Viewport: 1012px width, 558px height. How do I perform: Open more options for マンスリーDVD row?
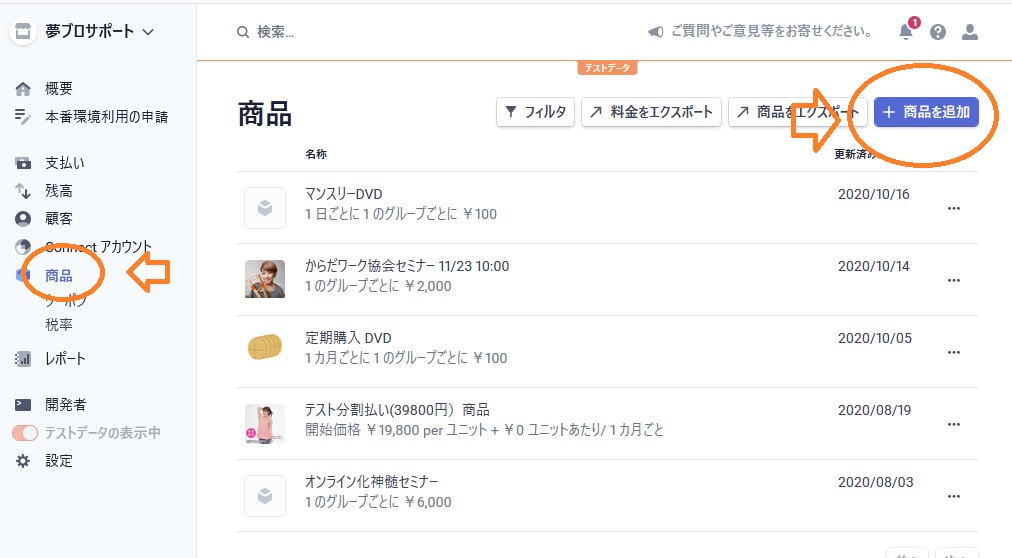coord(954,208)
